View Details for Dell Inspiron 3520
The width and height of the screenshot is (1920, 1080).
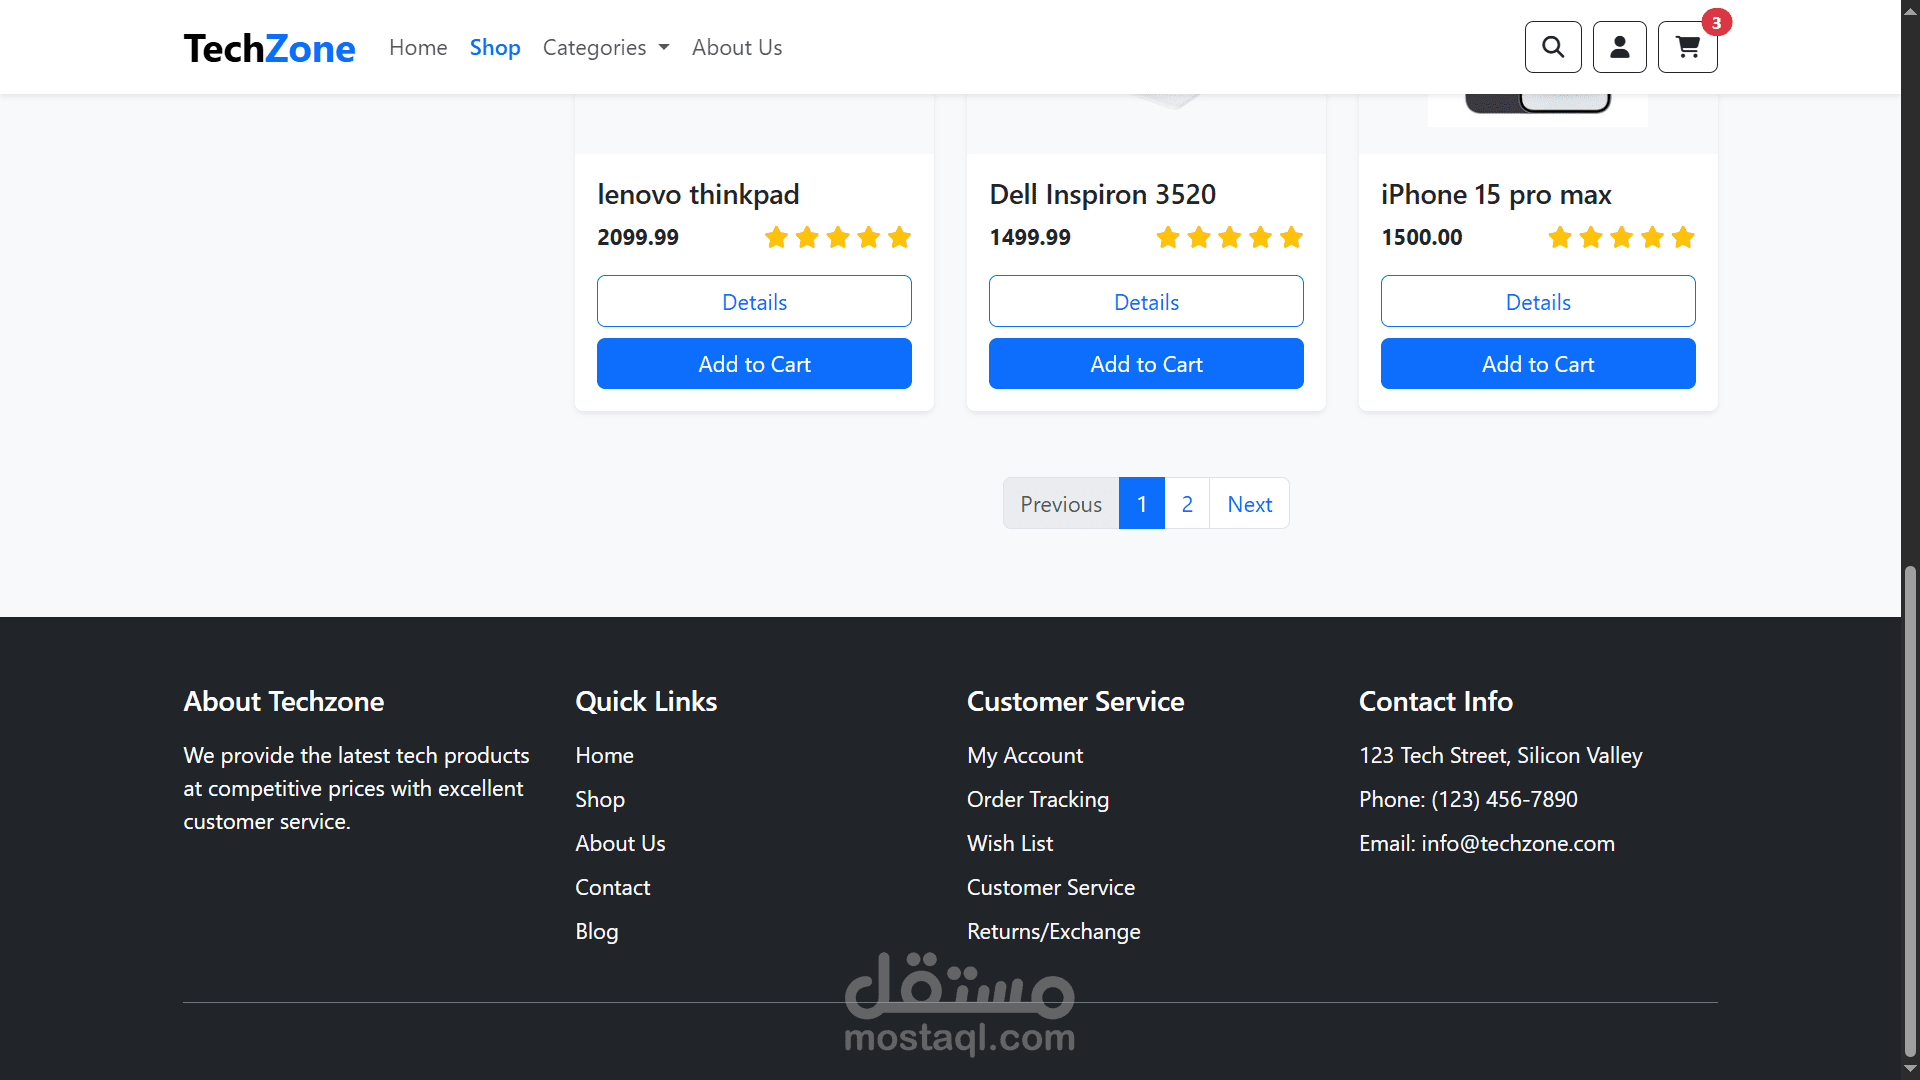[1146, 301]
